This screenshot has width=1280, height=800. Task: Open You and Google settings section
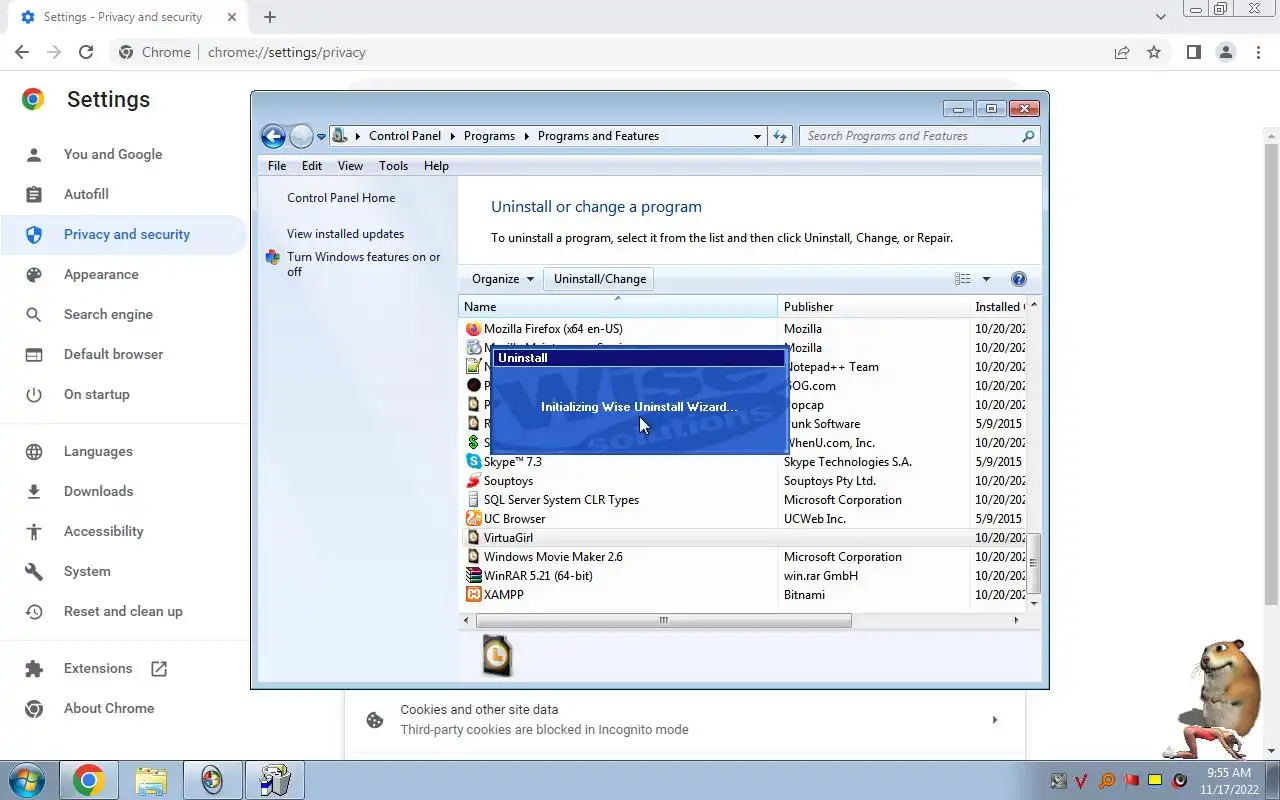click(x=113, y=154)
